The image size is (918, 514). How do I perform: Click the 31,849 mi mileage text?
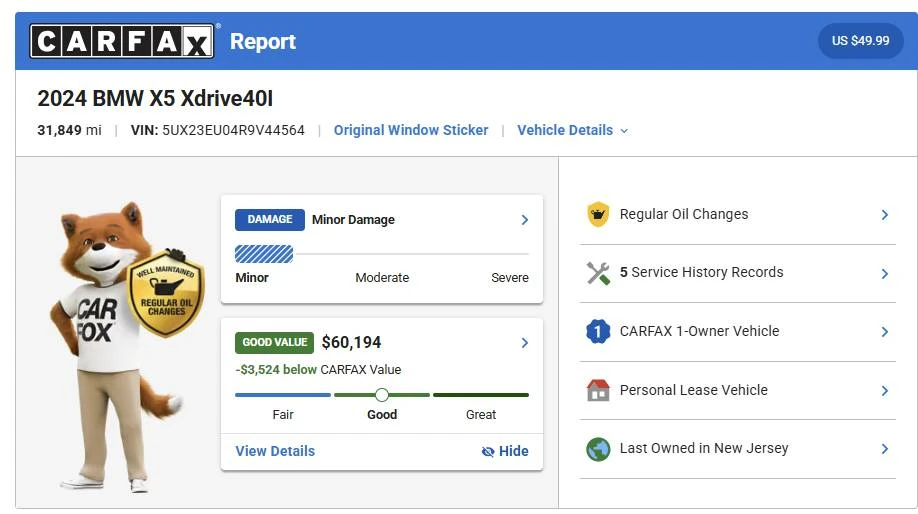point(69,130)
